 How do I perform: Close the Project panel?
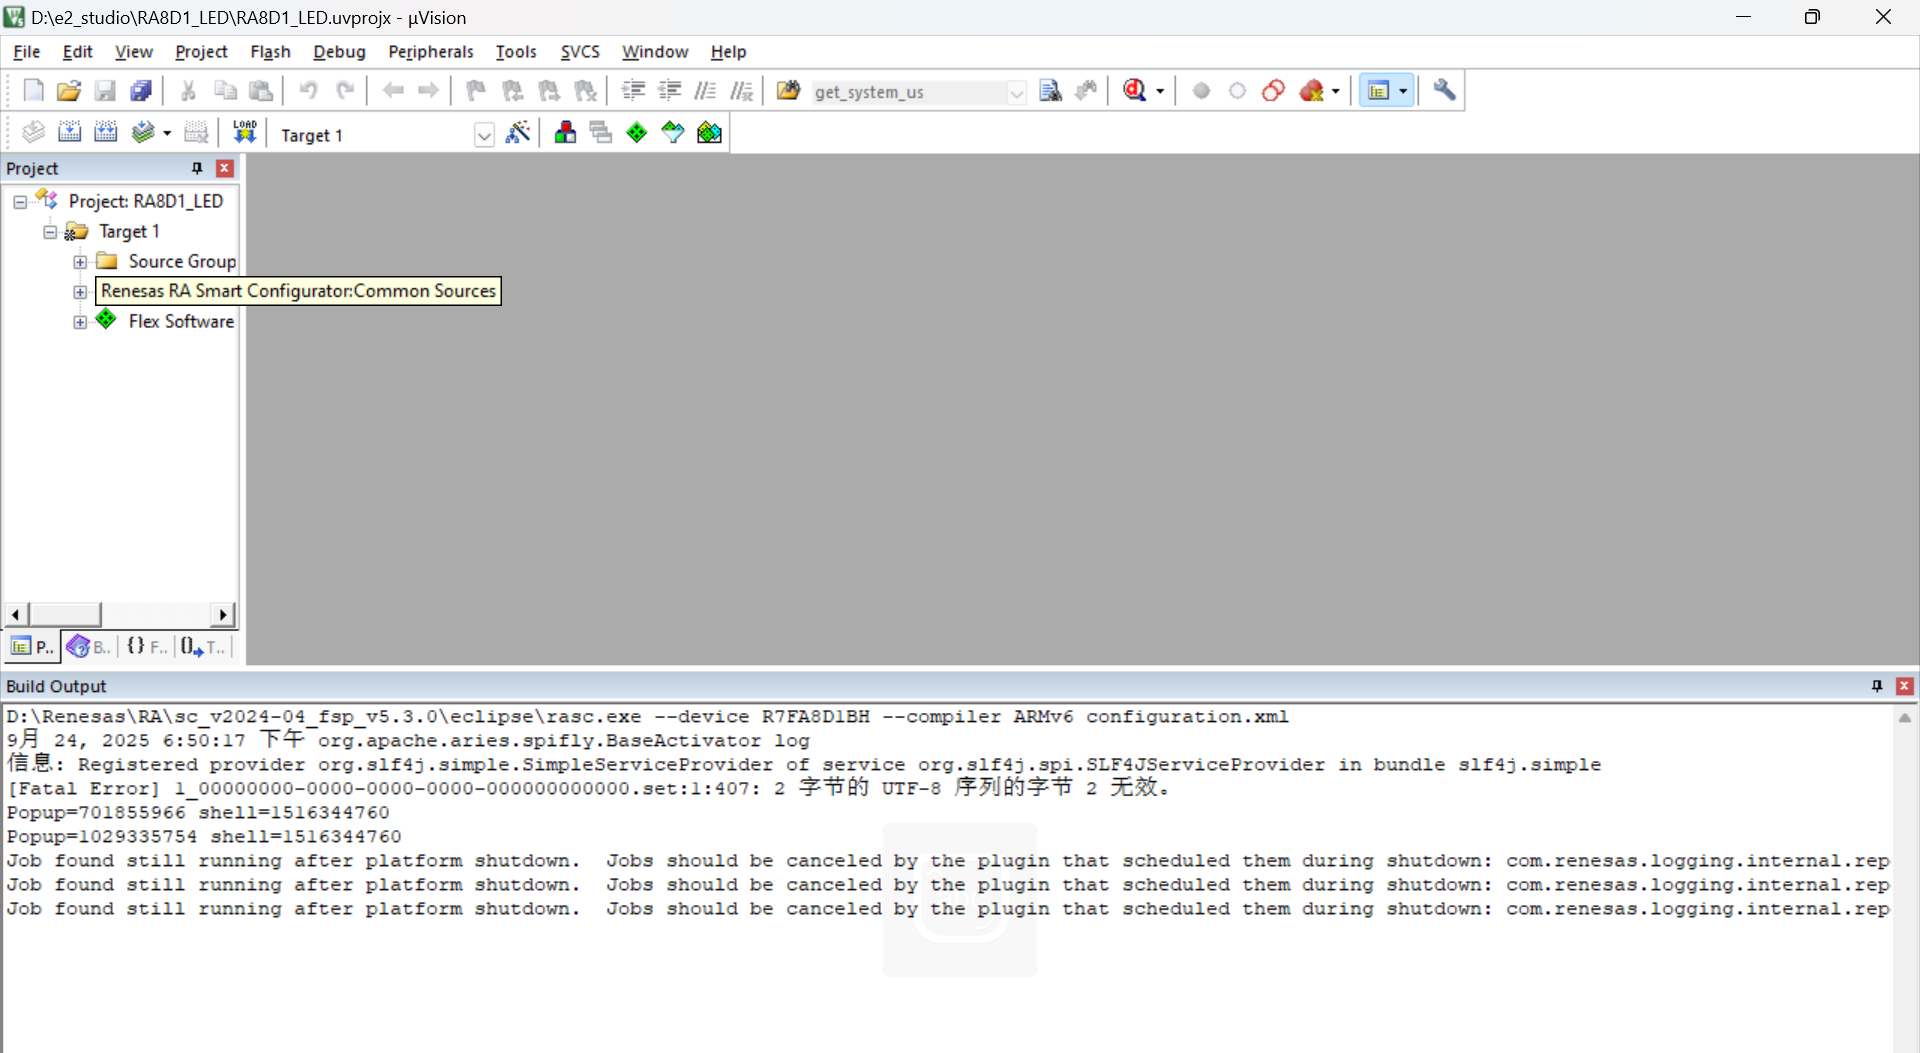point(225,168)
